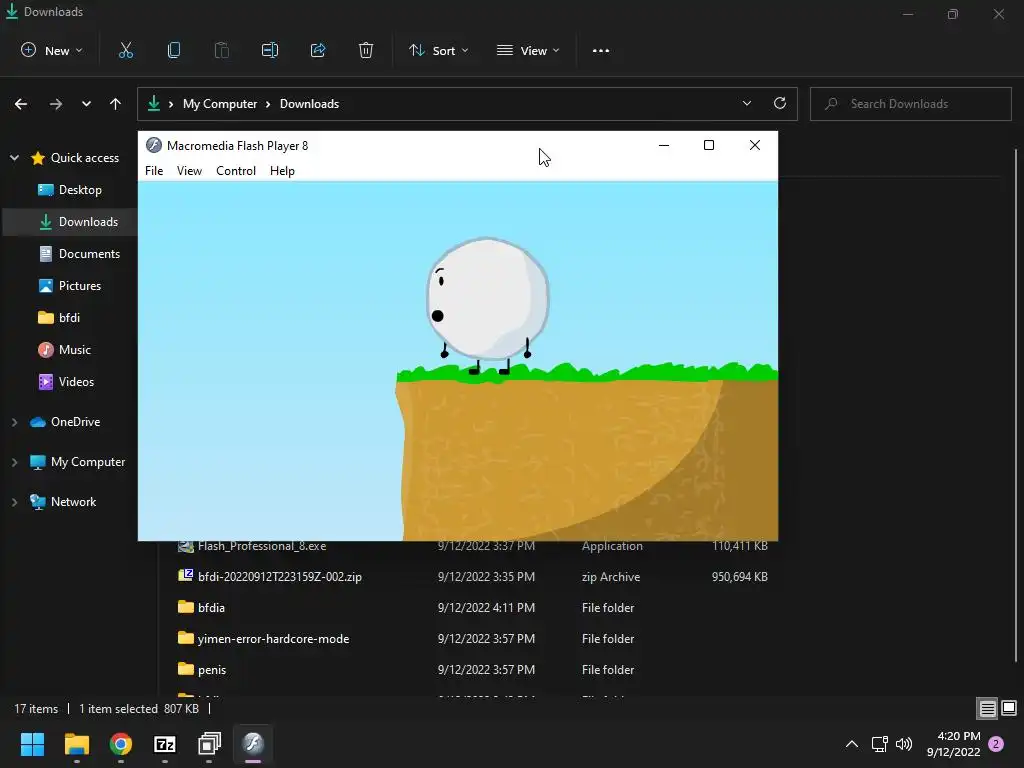Go up one folder level arrow
1024x768 pixels.
116,104
